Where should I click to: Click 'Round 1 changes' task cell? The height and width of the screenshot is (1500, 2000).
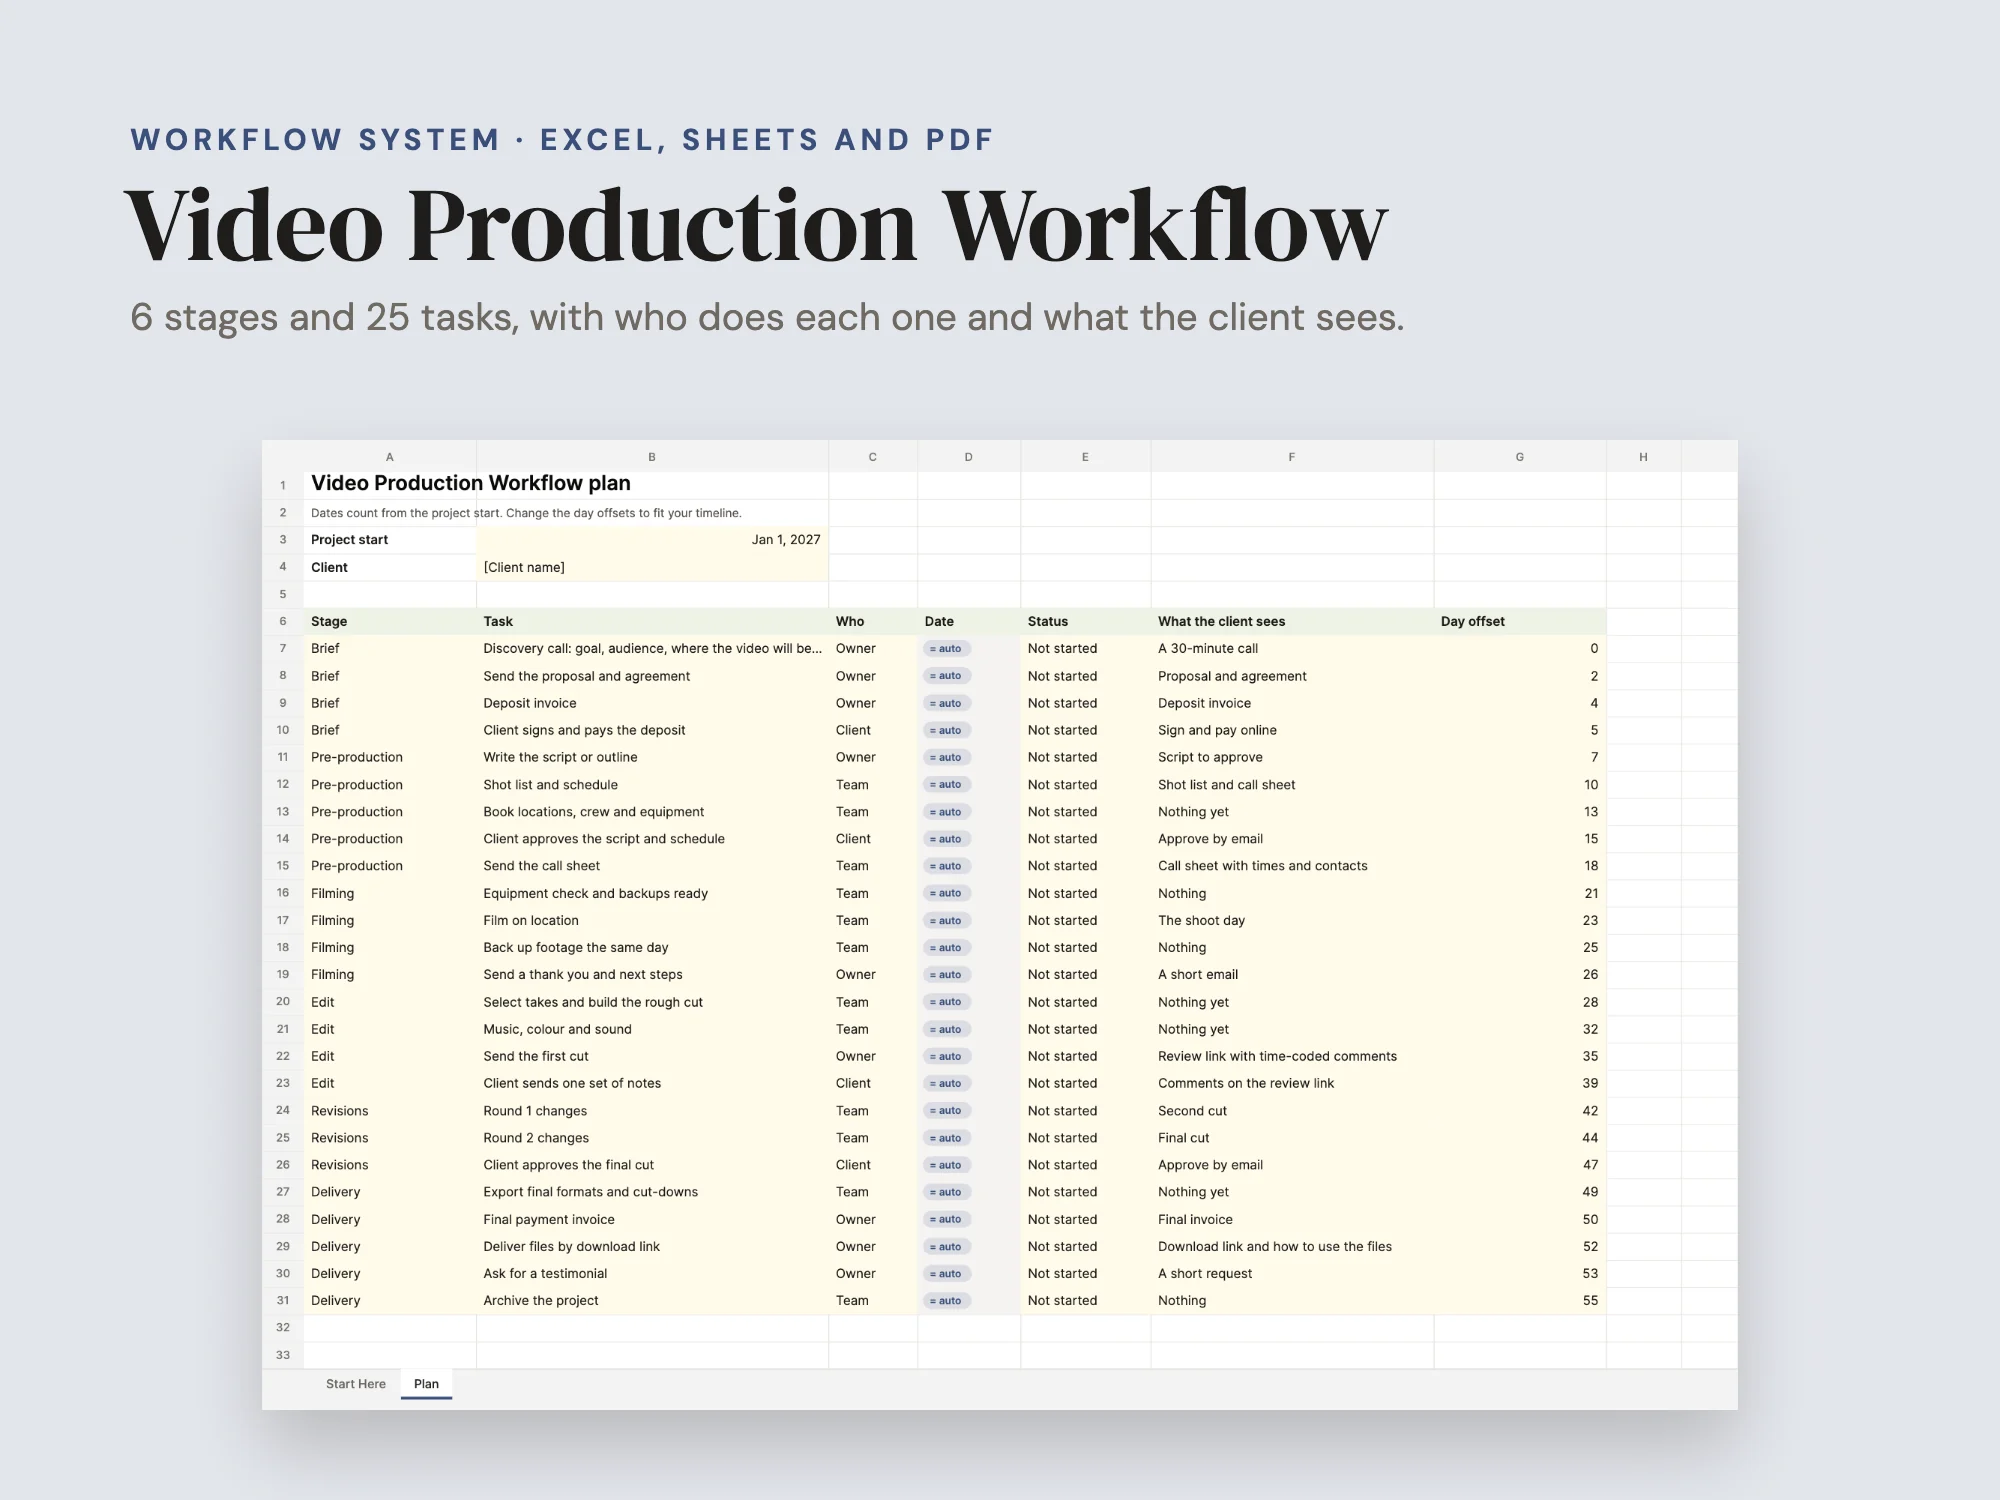point(652,1111)
